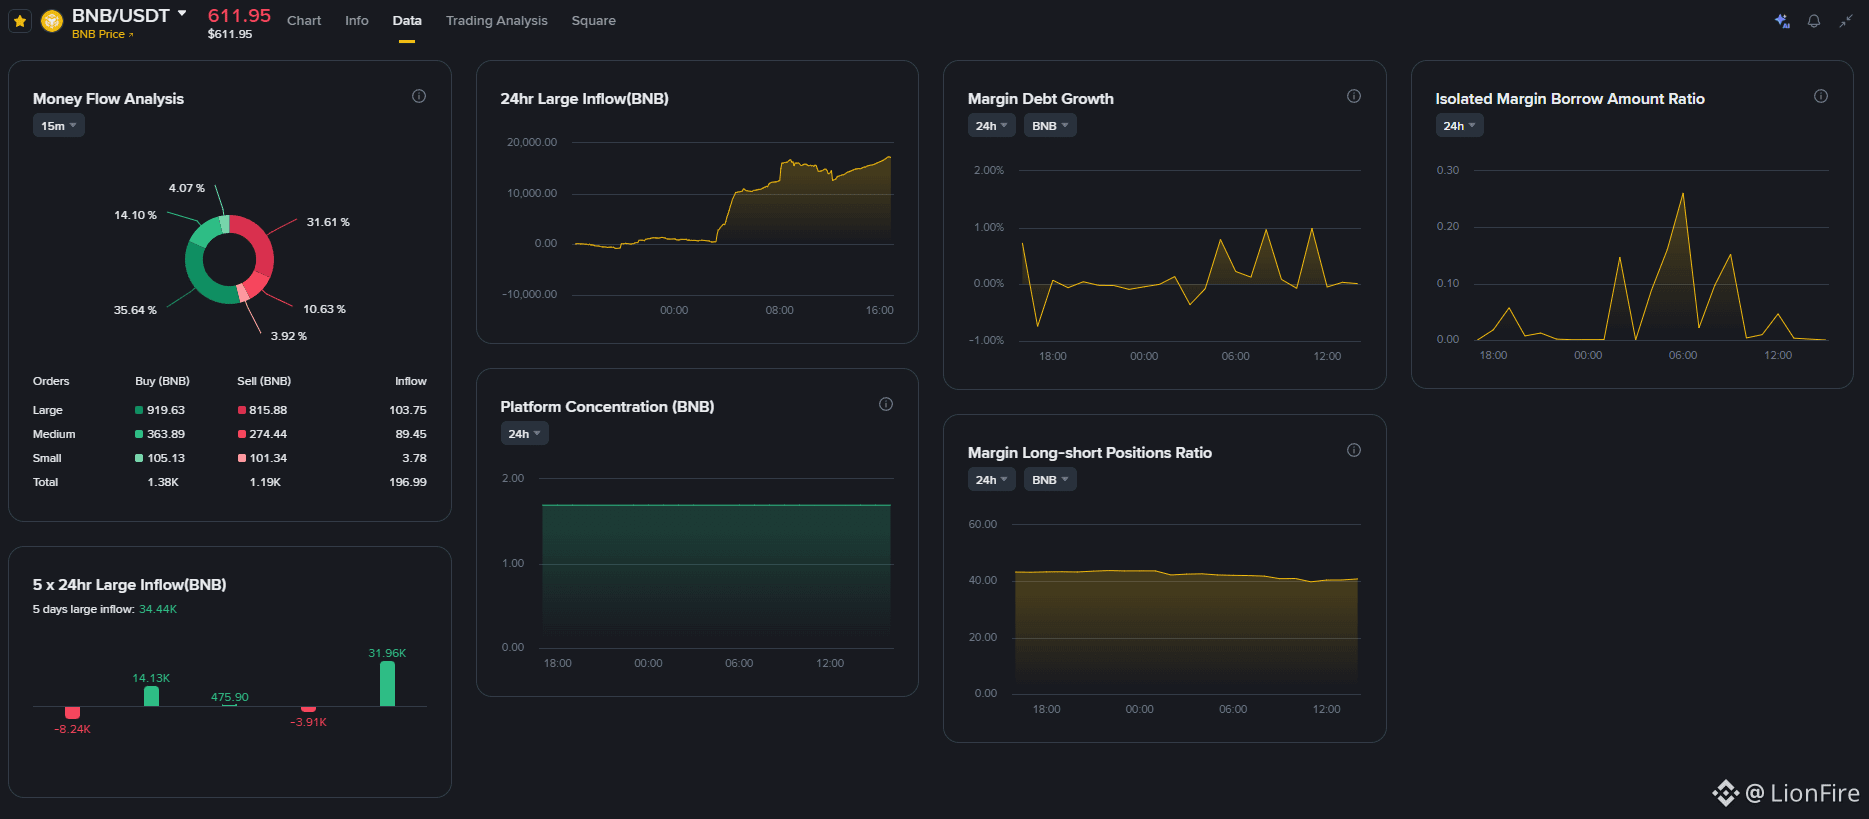Switch to the Chart tab
The width and height of the screenshot is (1869, 819).
pyautogui.click(x=304, y=20)
